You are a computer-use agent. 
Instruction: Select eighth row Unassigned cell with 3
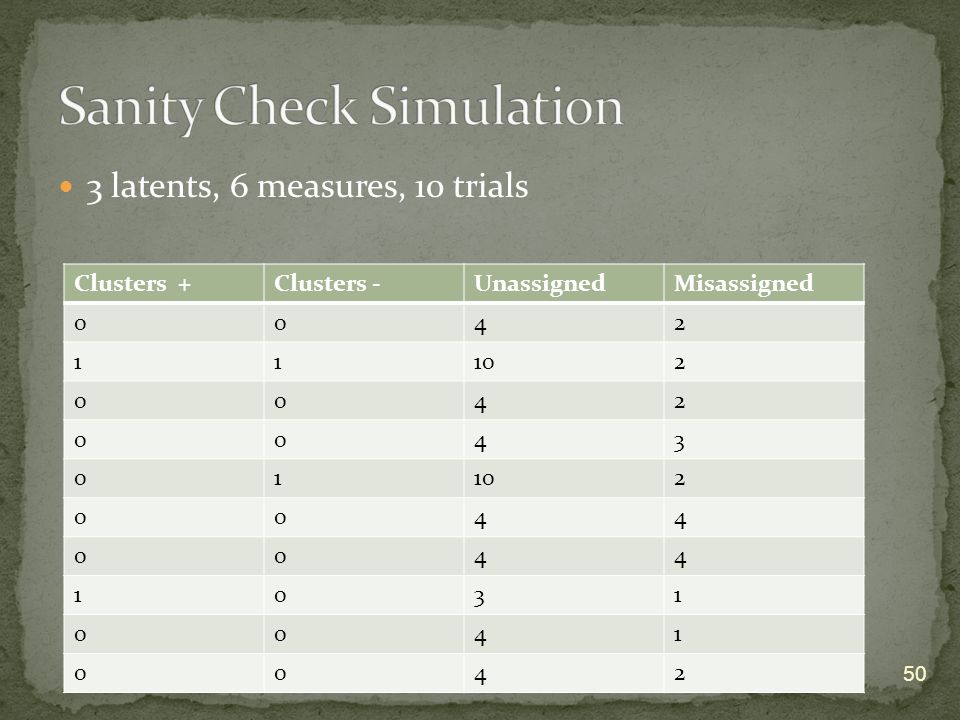click(x=564, y=596)
